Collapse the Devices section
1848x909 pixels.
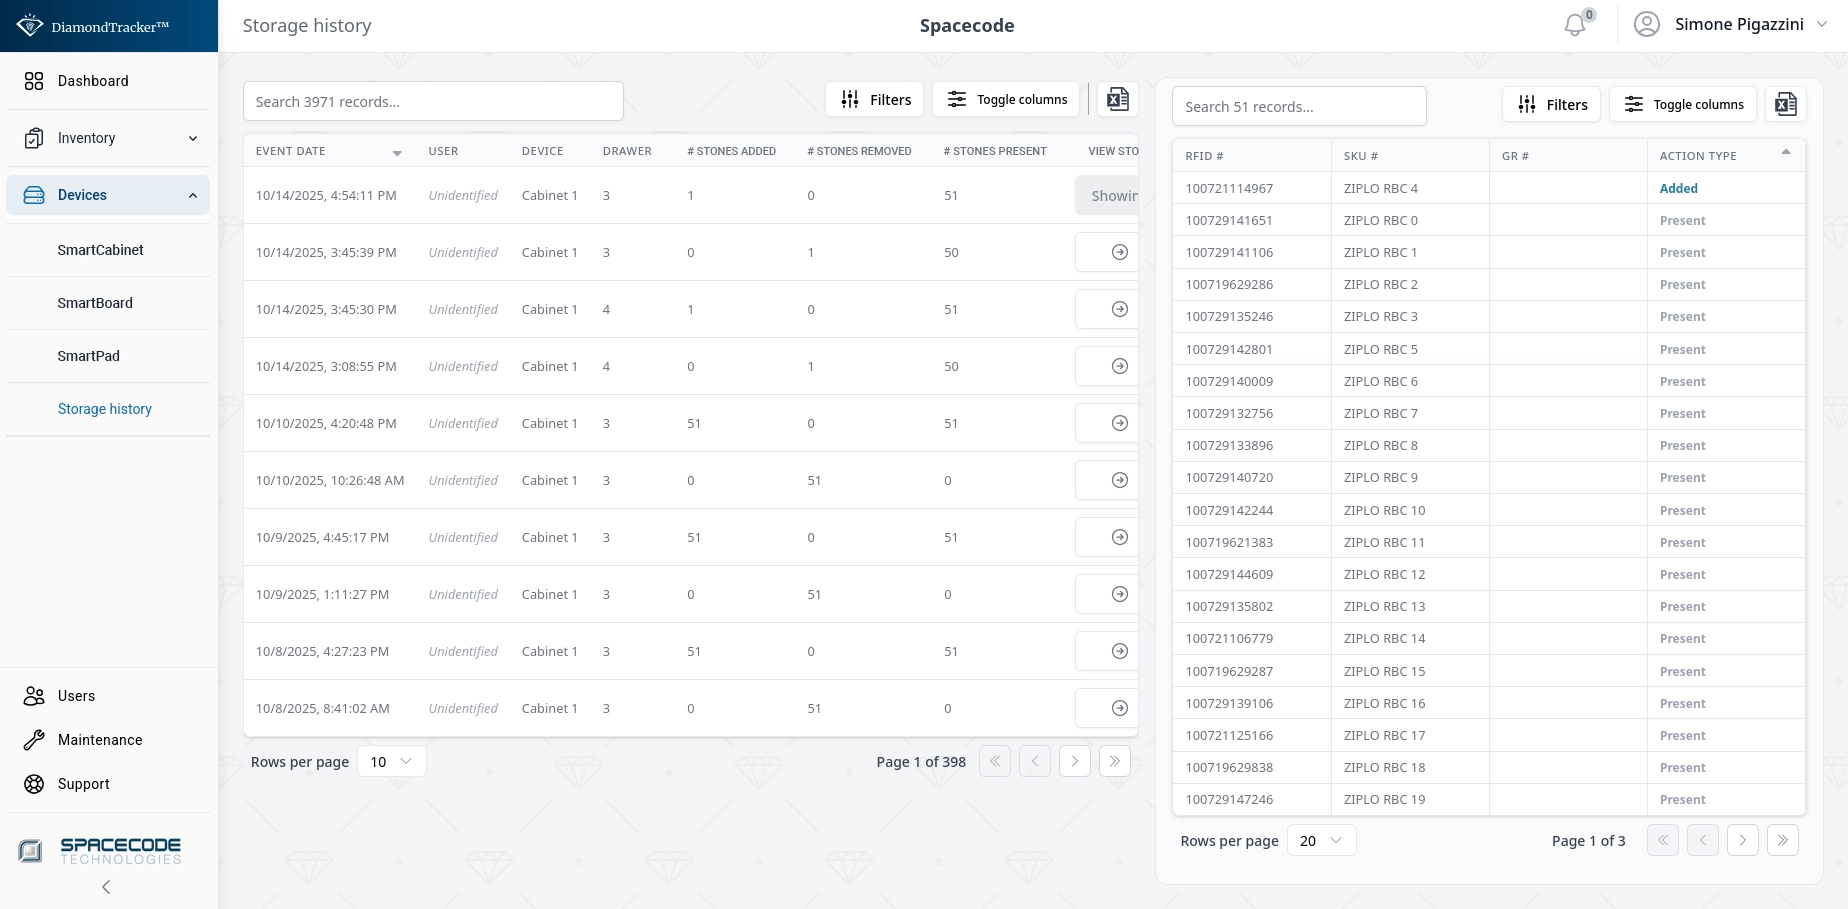[x=192, y=195]
